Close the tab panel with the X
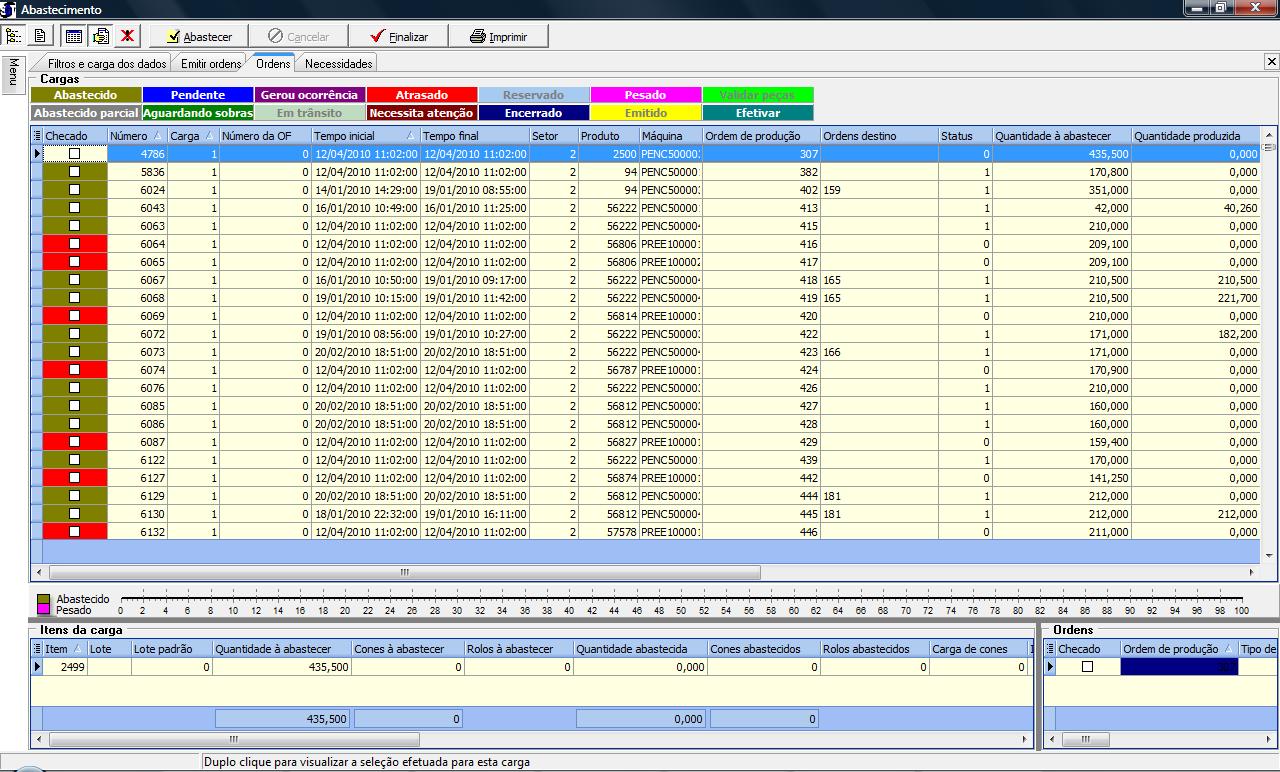The width and height of the screenshot is (1280, 772). tap(1271, 62)
